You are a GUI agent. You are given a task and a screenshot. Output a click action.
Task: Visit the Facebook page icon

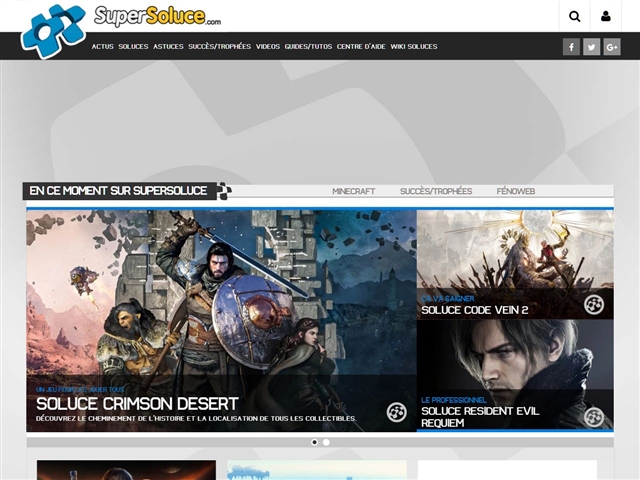point(571,47)
